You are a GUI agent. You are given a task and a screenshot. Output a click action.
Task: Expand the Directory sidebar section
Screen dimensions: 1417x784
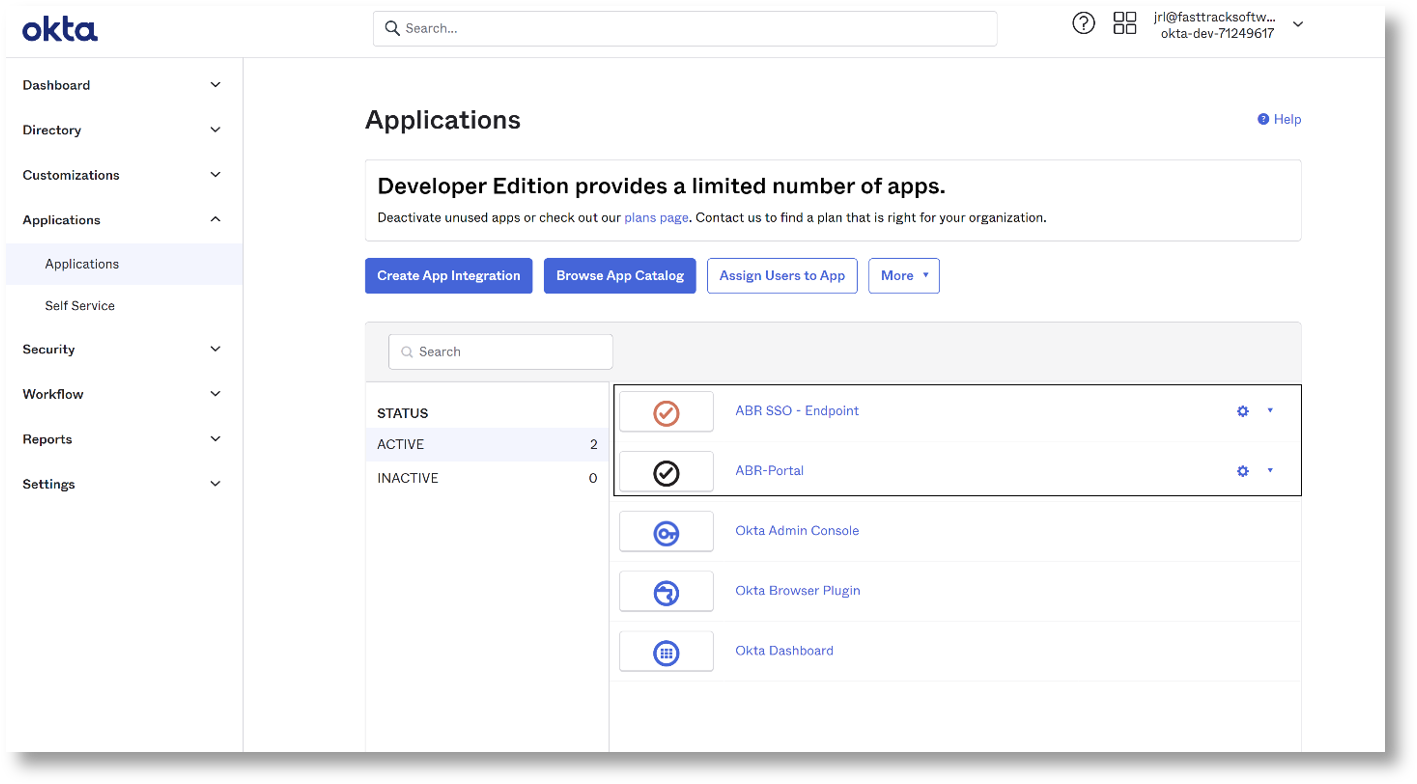pos(215,130)
